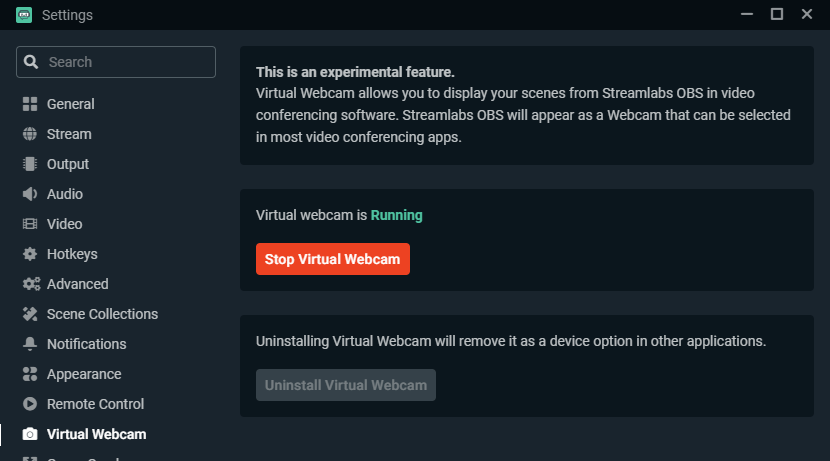Open the Advanced settings label
The height and width of the screenshot is (461, 830).
(x=77, y=284)
